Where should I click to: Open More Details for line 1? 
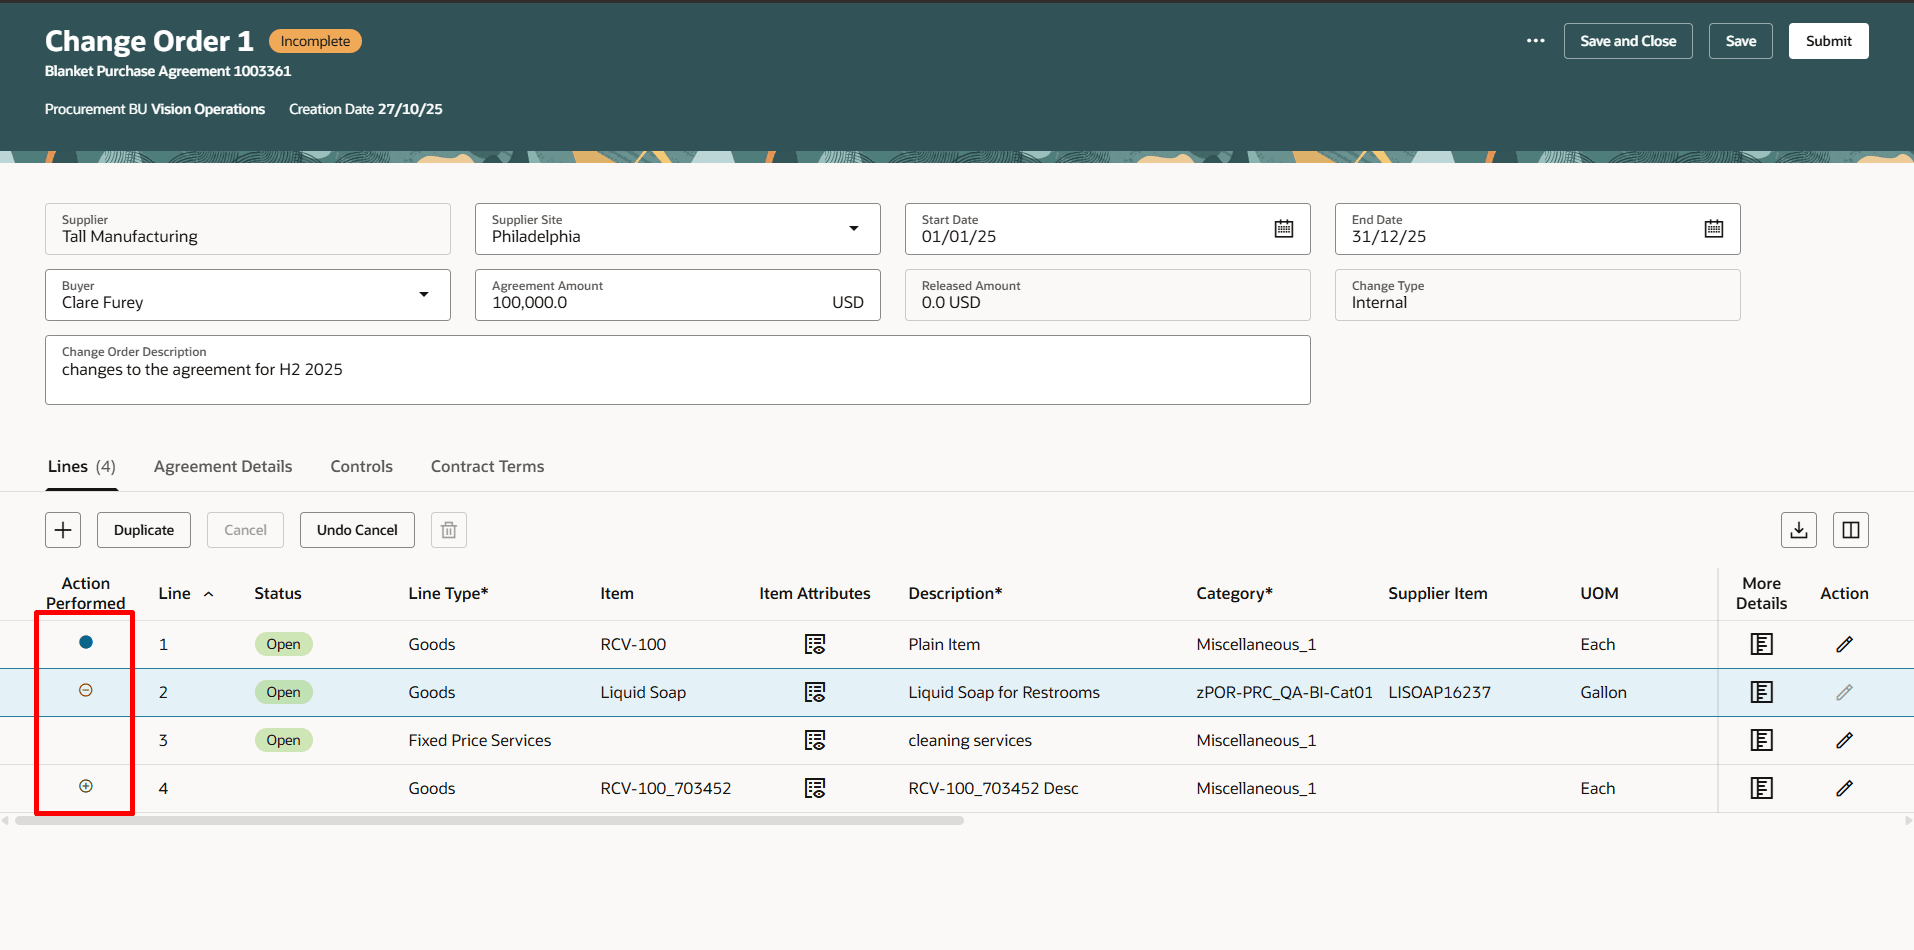(x=1761, y=644)
